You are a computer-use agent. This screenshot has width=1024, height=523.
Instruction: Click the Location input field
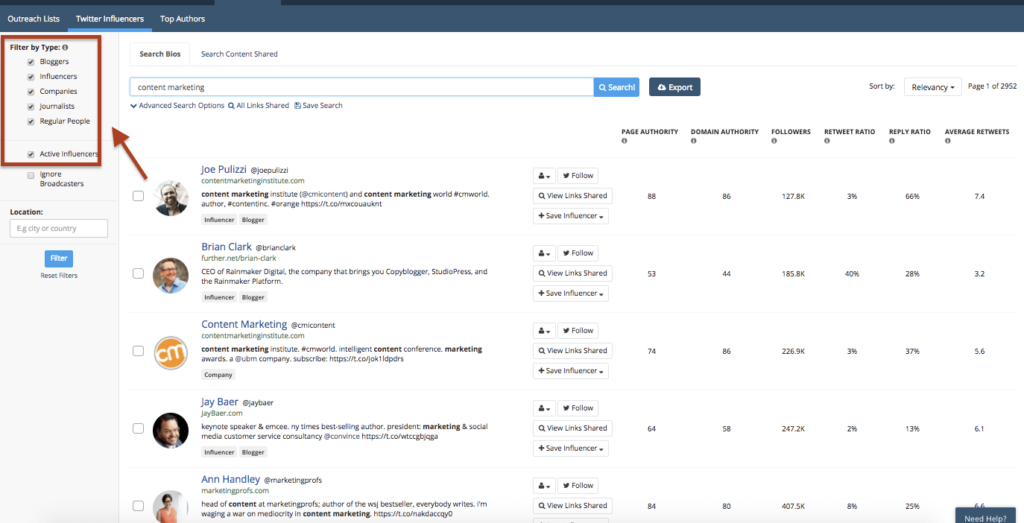[x=59, y=229]
